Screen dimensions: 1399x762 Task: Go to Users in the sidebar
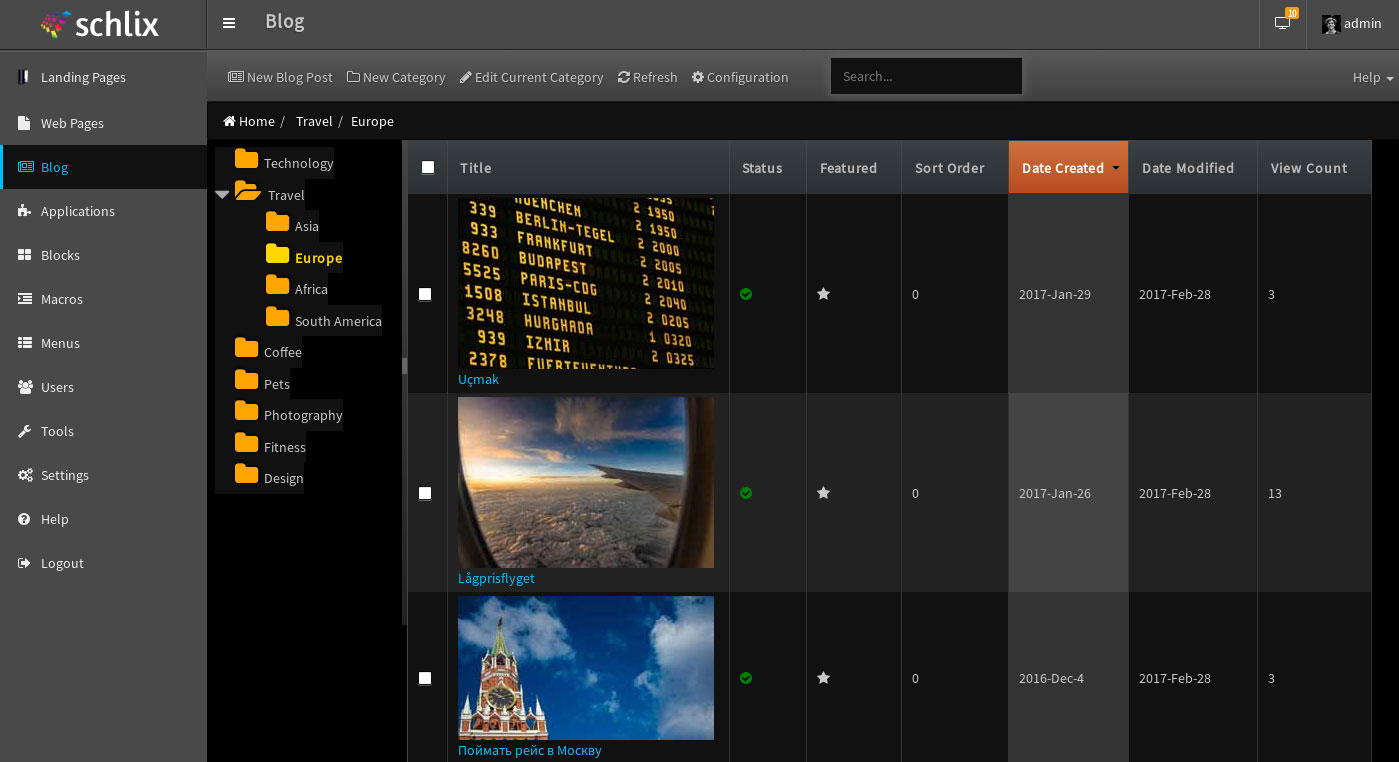pos(57,387)
